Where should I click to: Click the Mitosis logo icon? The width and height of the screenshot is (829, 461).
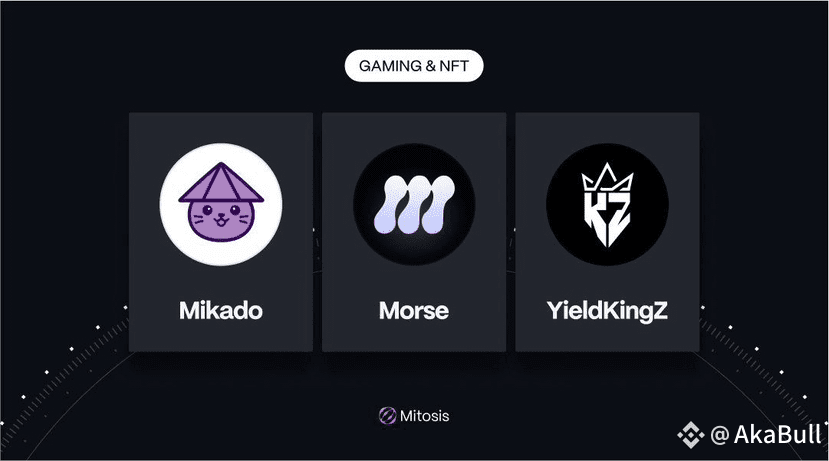[x=388, y=416]
